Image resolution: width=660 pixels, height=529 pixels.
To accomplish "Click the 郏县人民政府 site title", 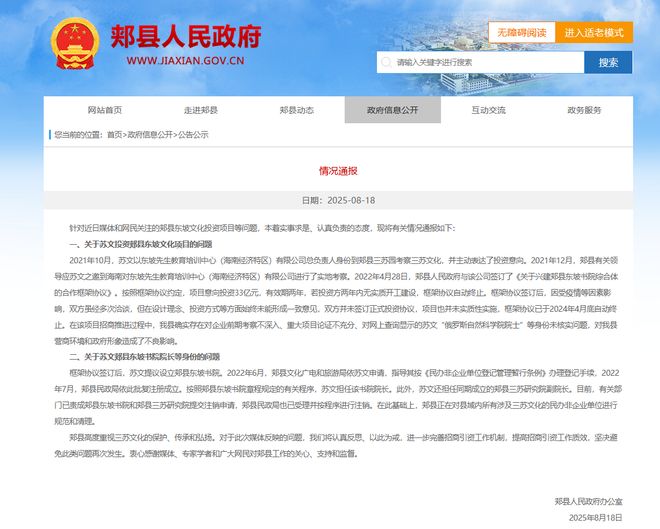I will [x=187, y=35].
